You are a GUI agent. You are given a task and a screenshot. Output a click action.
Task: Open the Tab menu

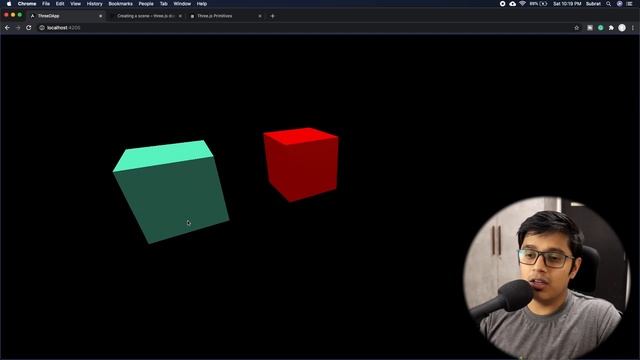[x=164, y=4]
